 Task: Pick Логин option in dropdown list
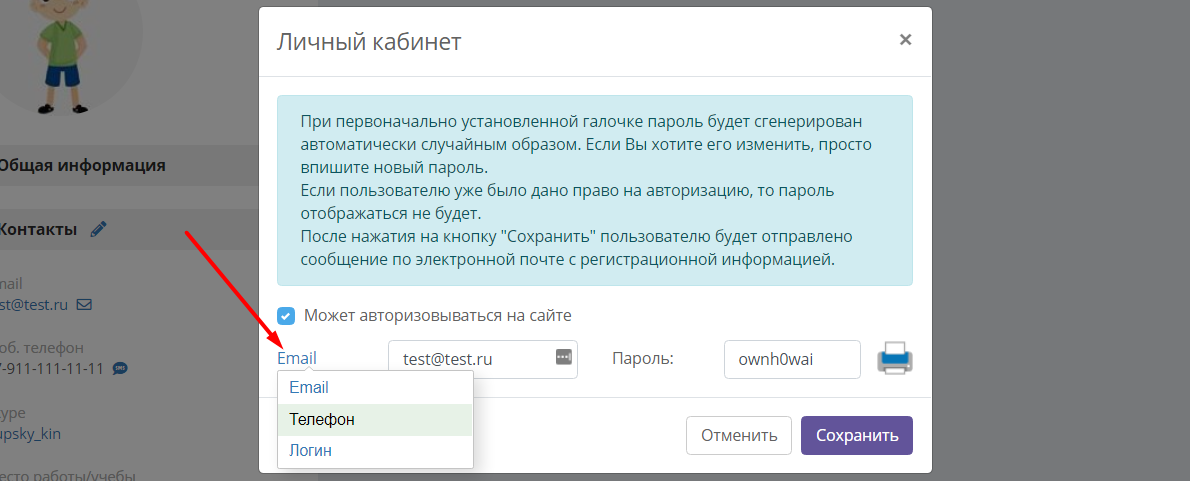(x=376, y=451)
